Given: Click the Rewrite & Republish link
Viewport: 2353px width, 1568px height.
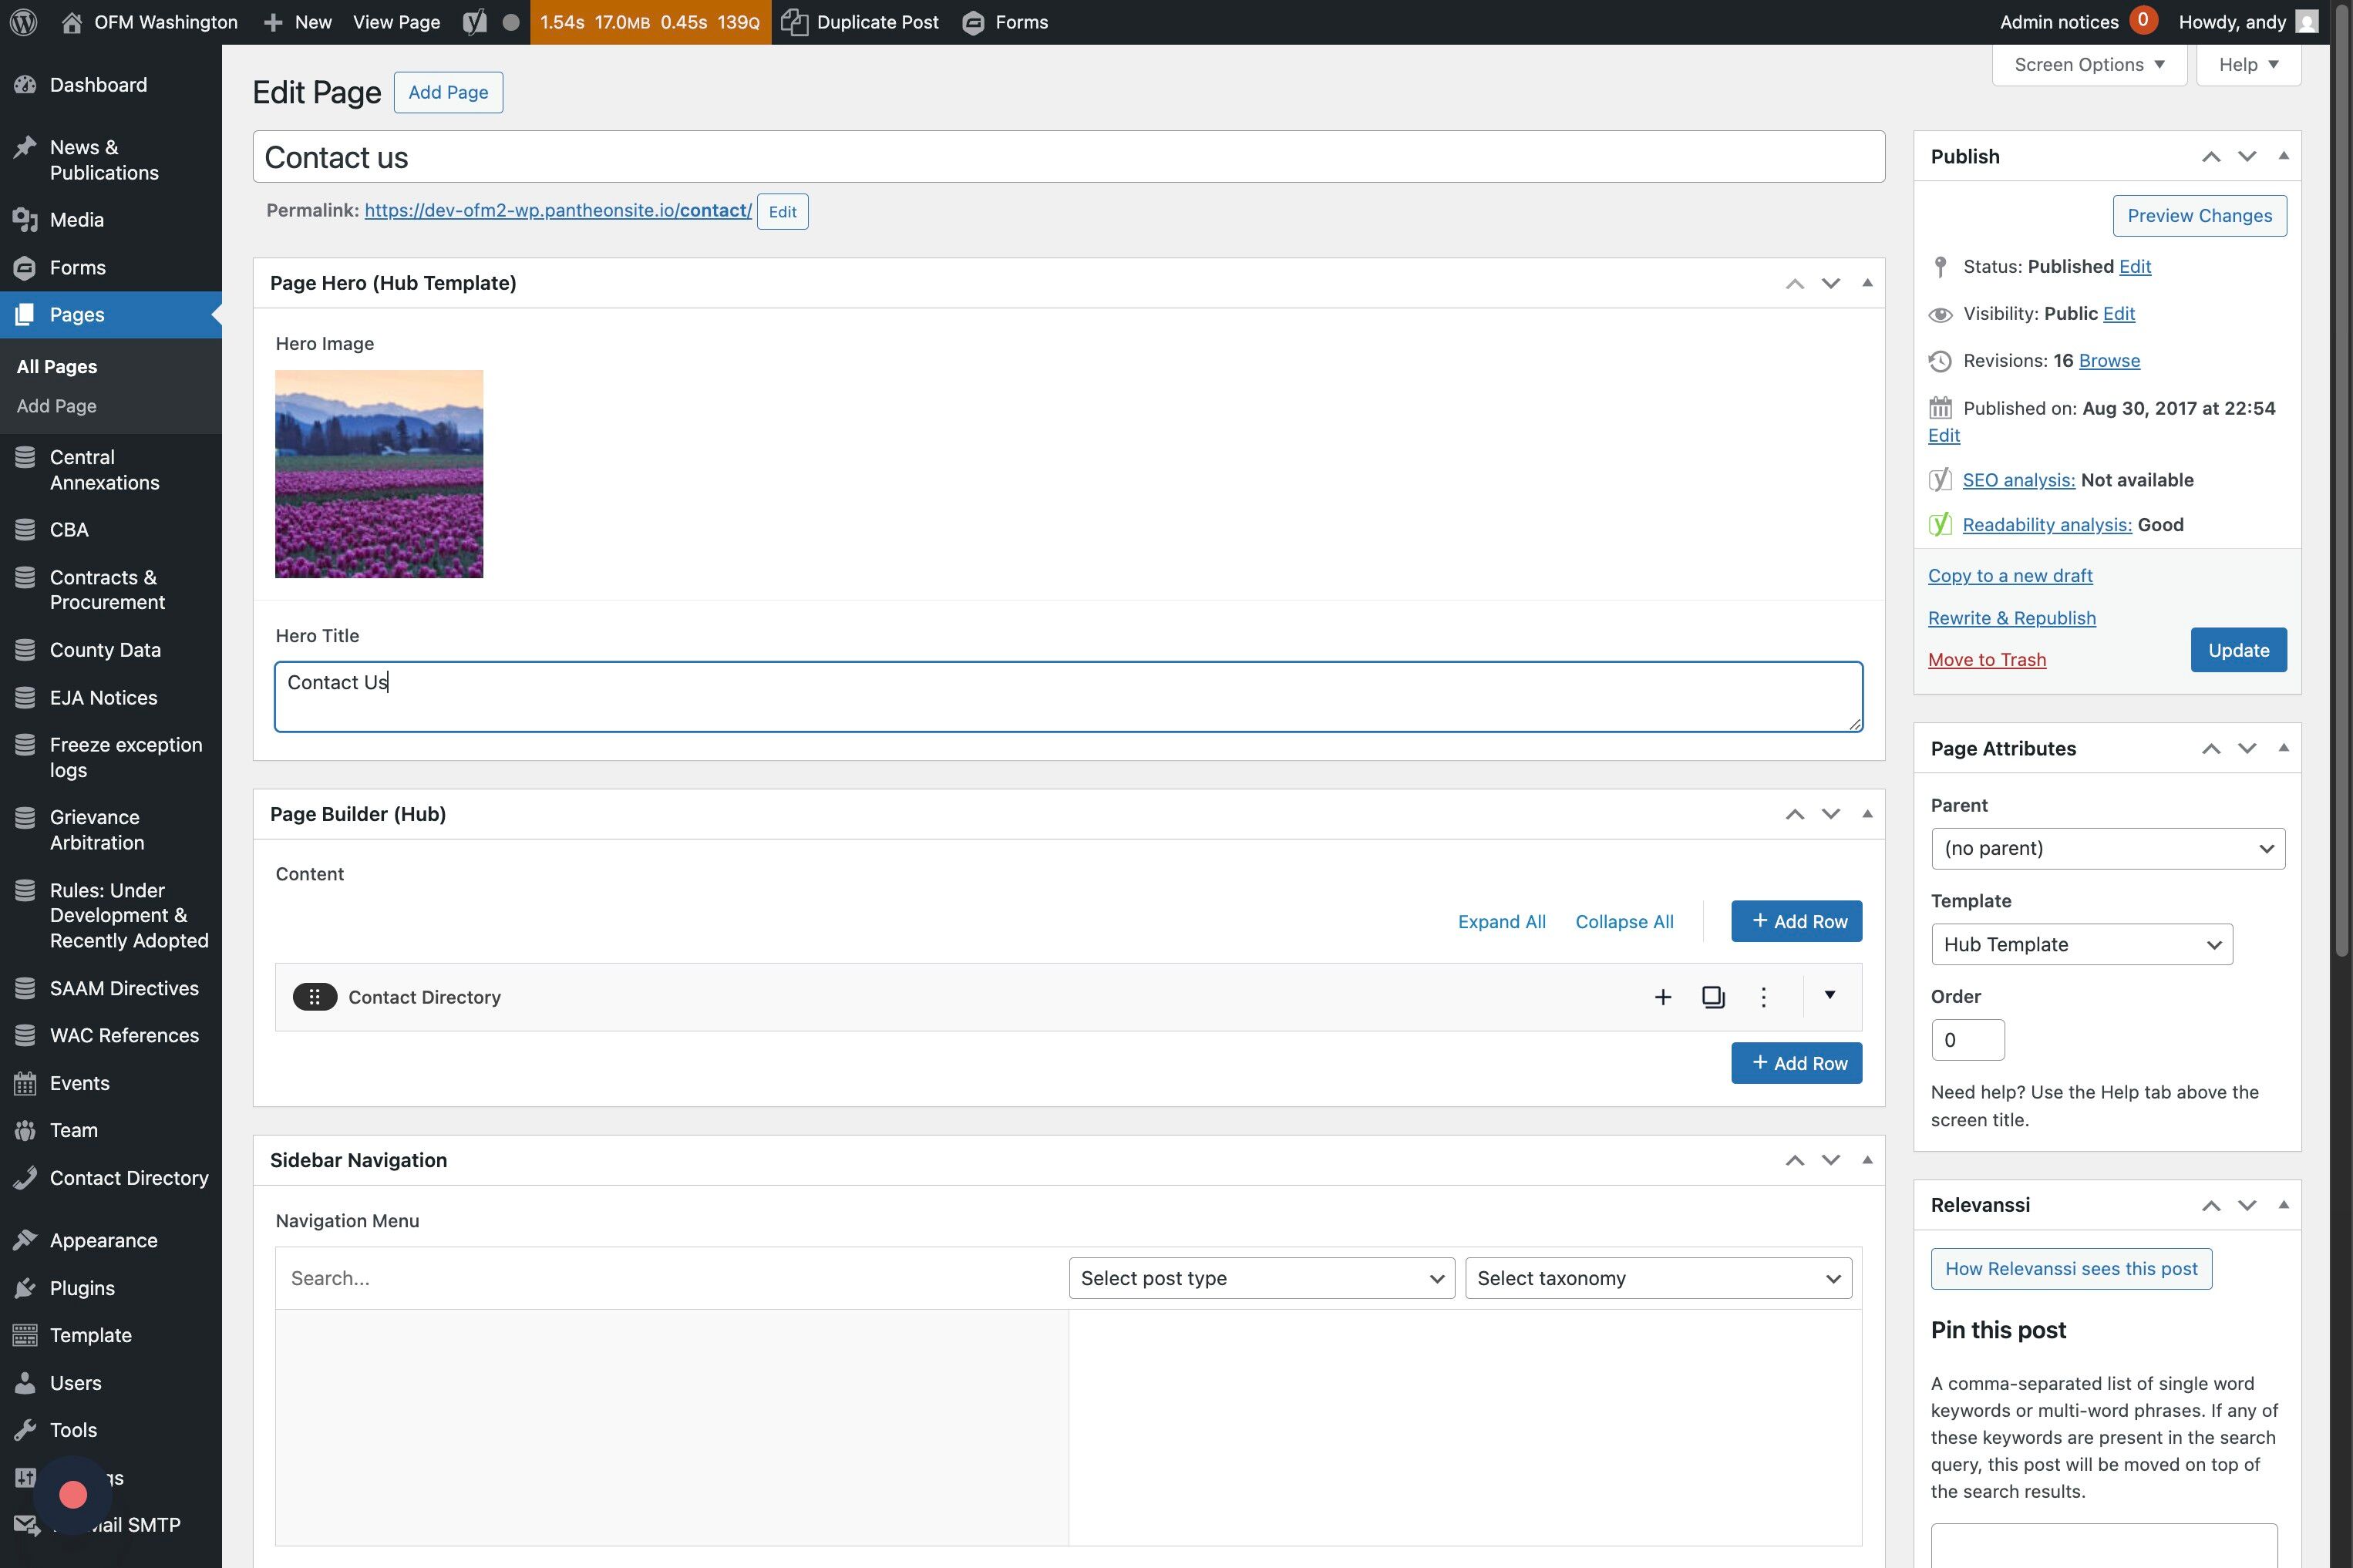Looking at the screenshot, I should pos(2011,618).
